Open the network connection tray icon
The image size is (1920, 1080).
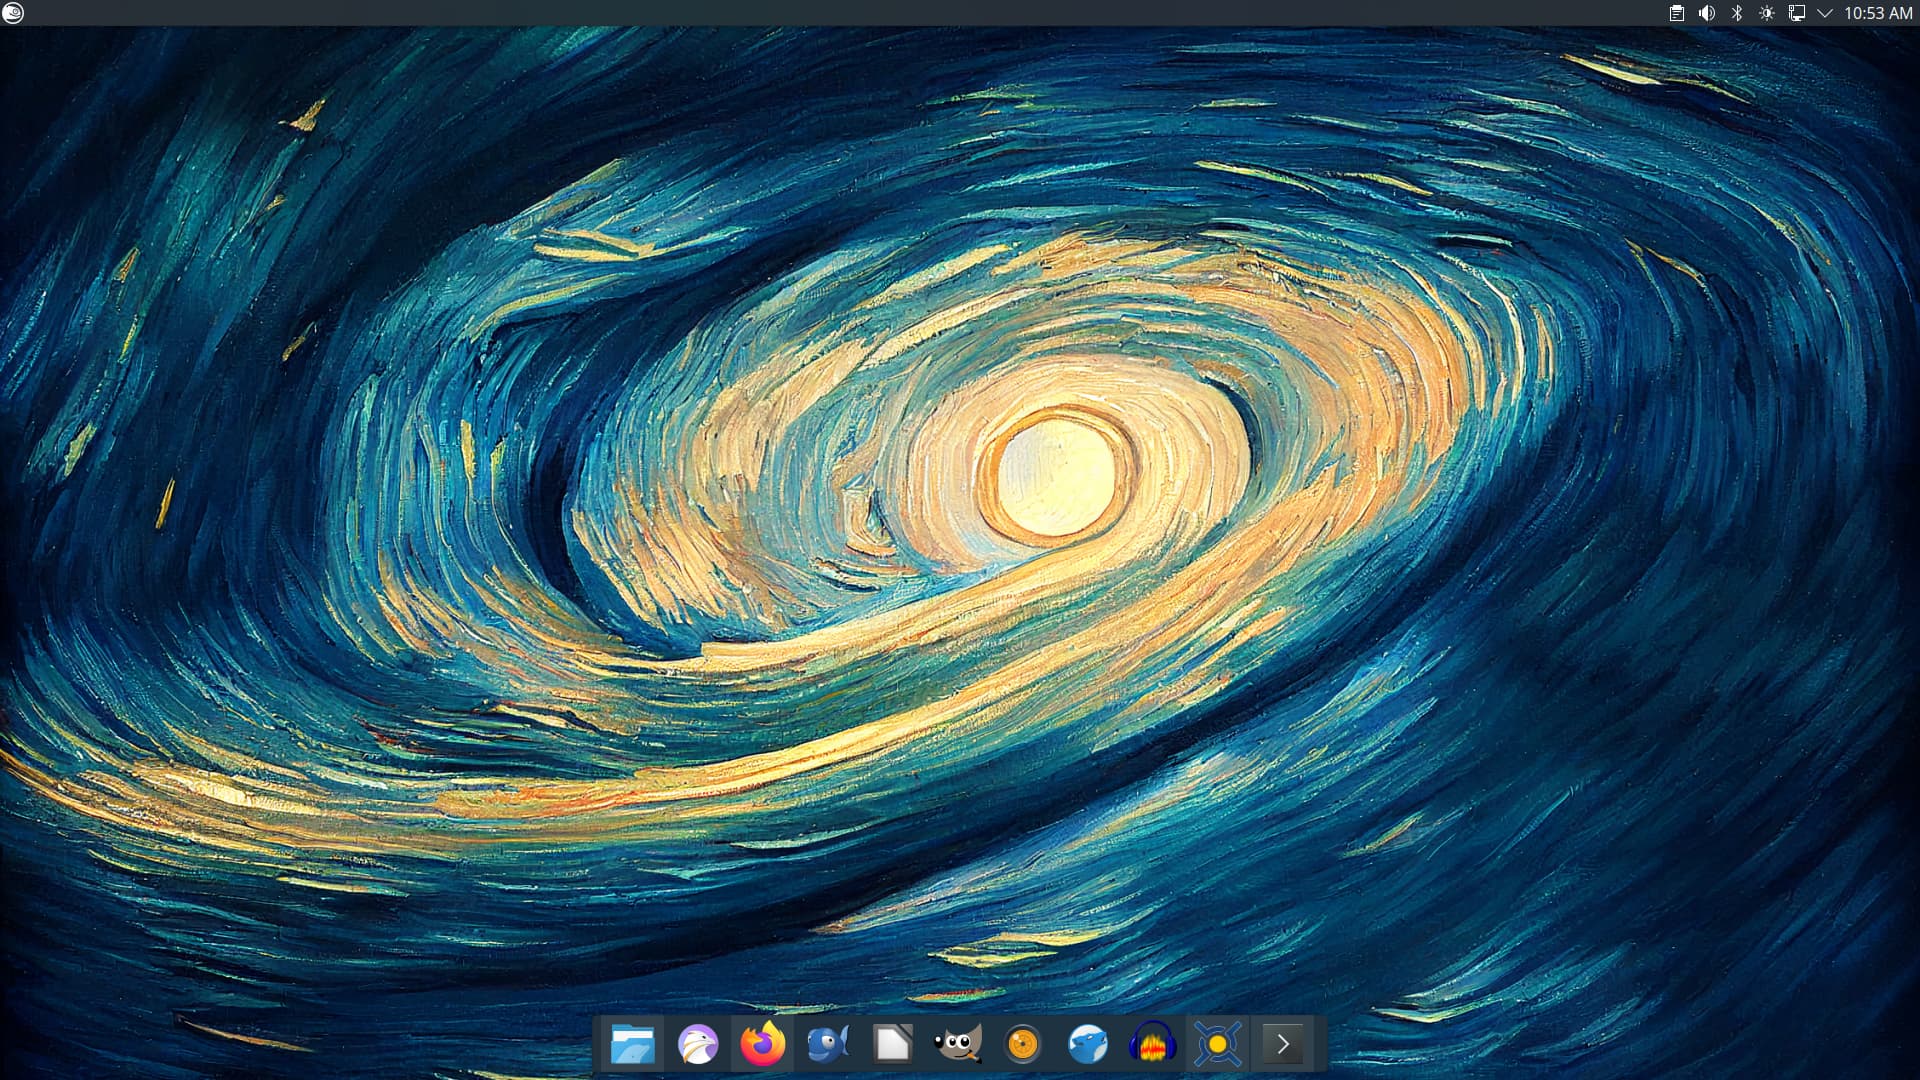pos(1797,13)
